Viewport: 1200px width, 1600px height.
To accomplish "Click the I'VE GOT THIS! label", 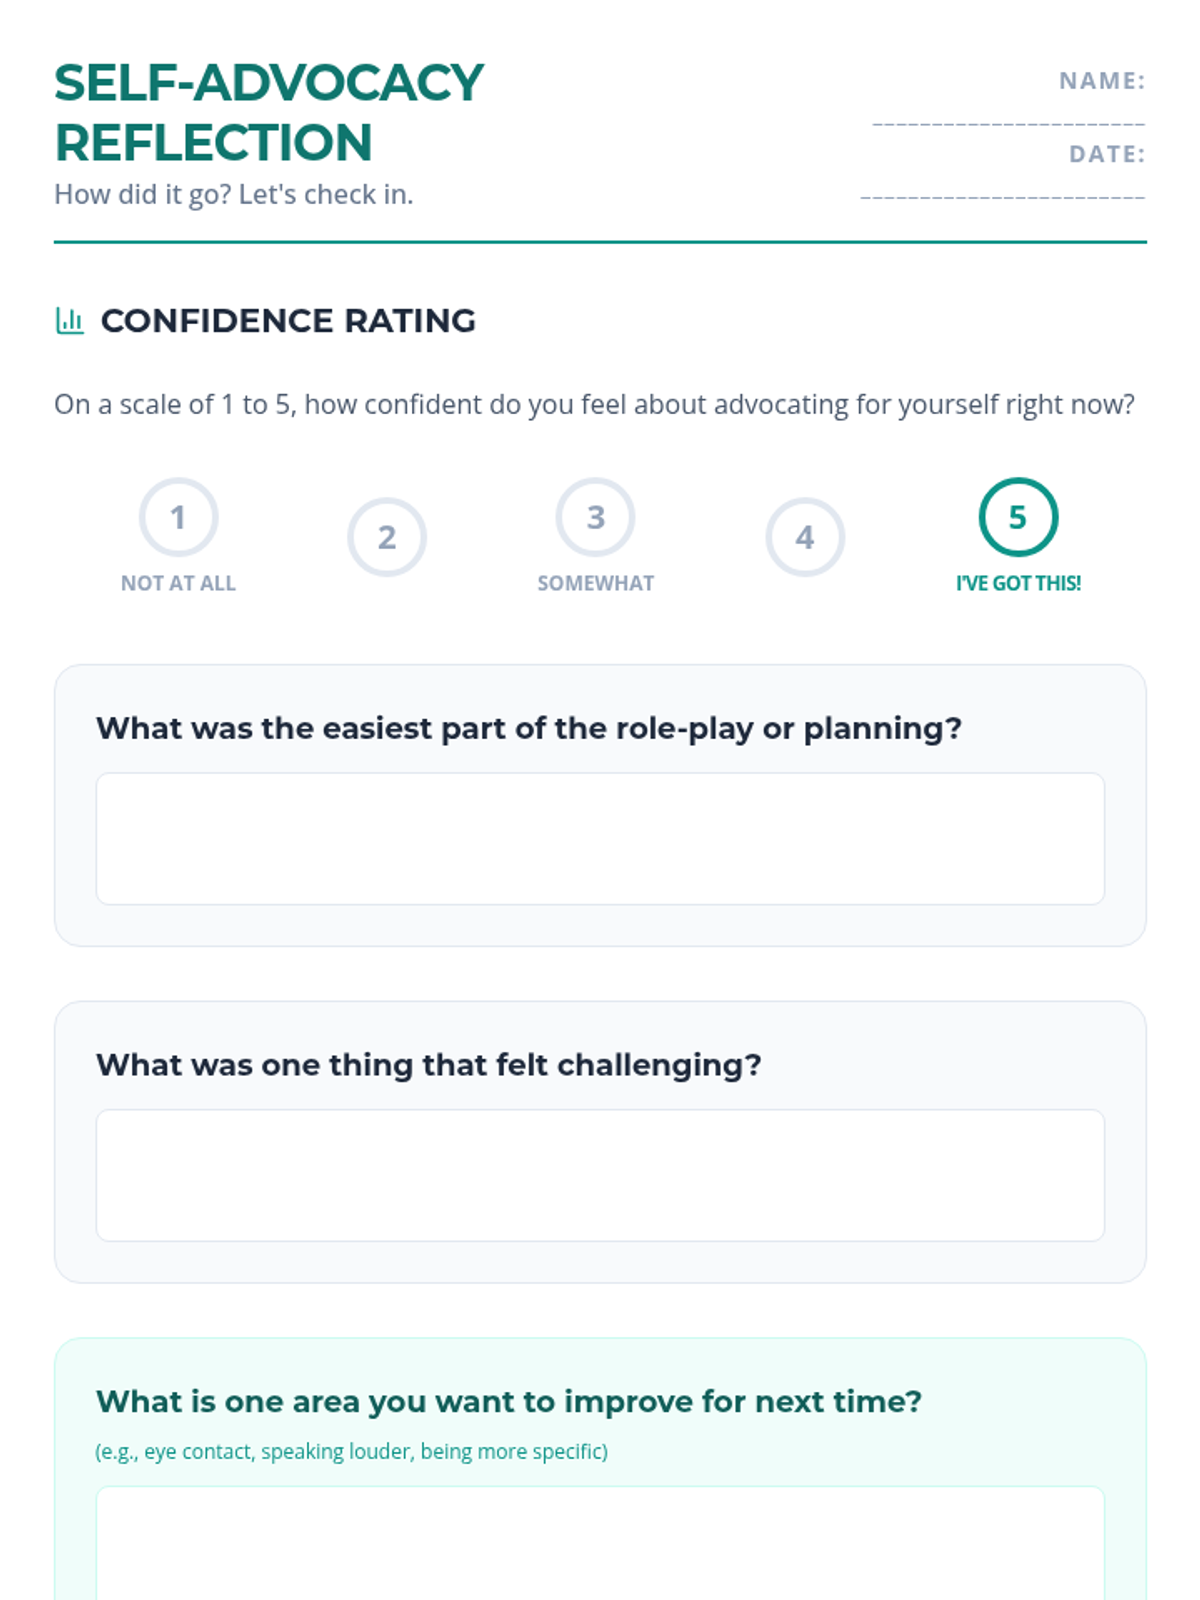I will pos(1018,583).
